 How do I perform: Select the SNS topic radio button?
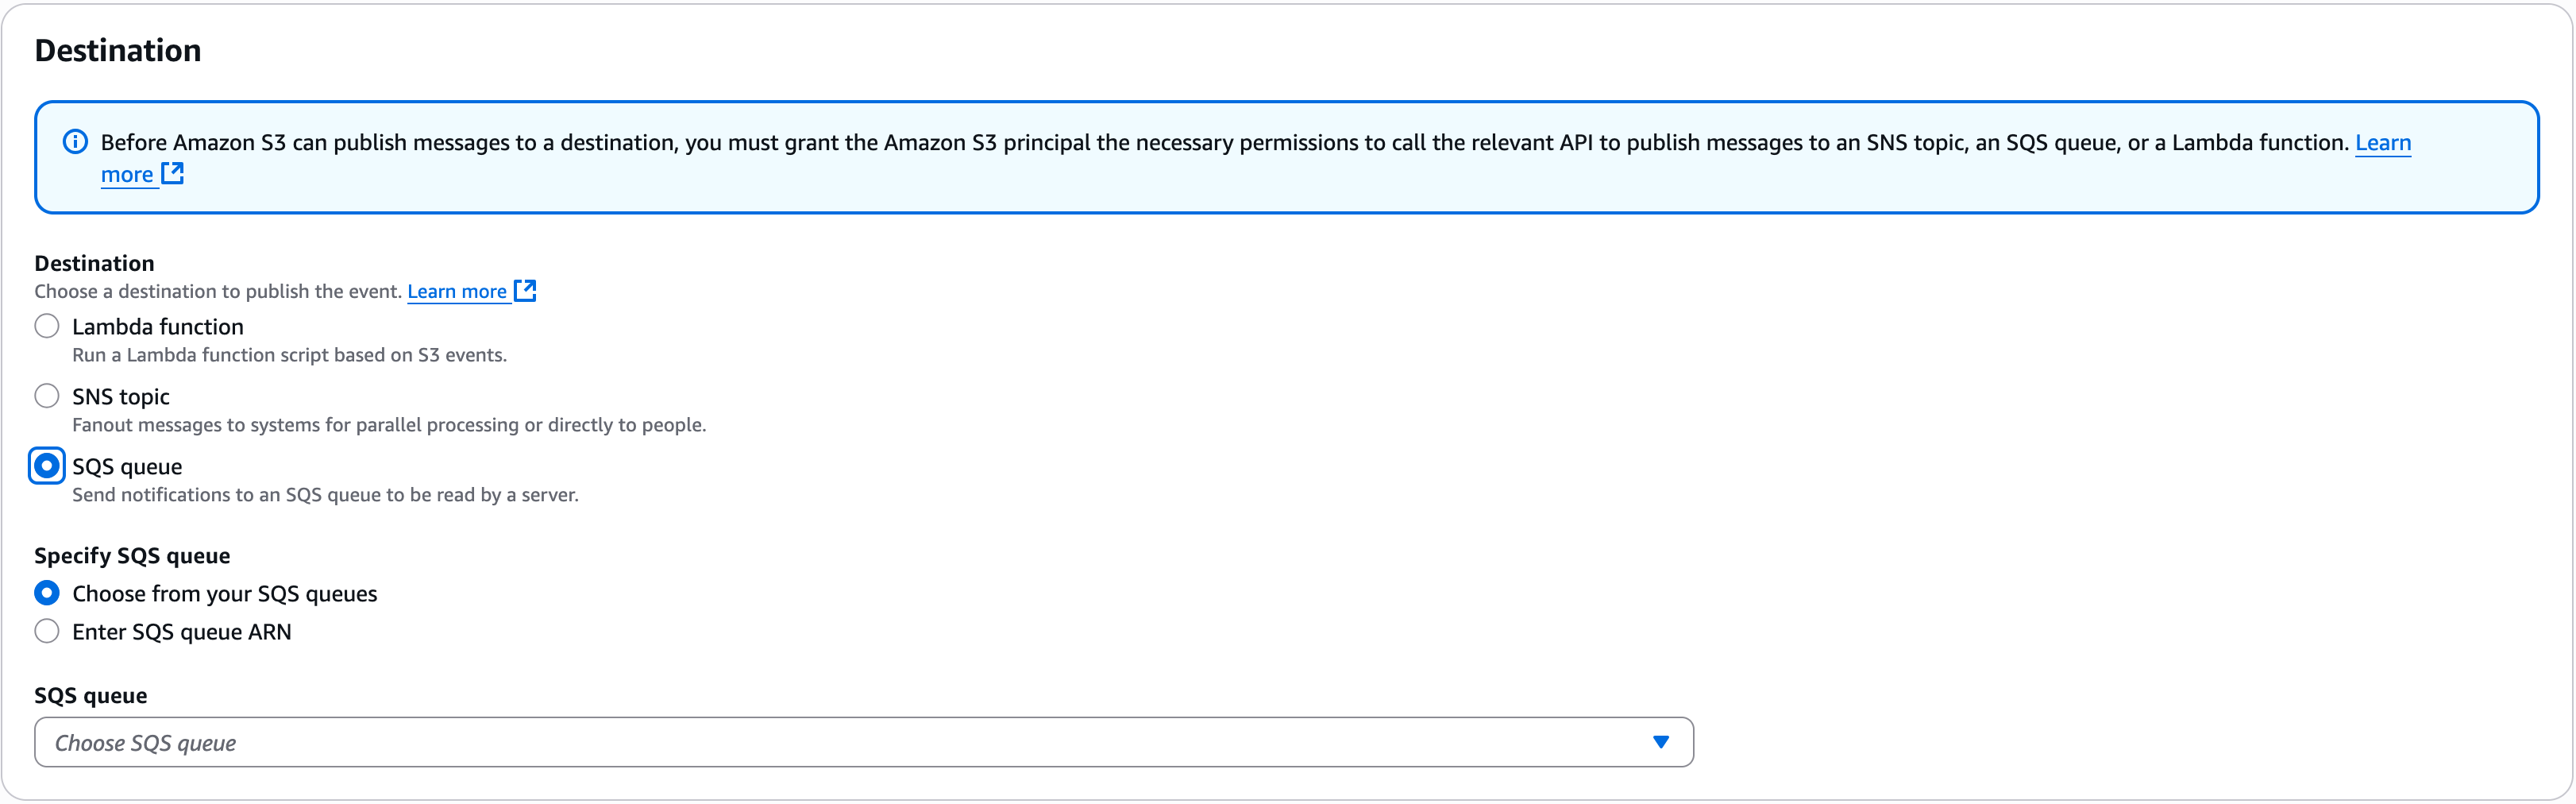click(x=47, y=397)
